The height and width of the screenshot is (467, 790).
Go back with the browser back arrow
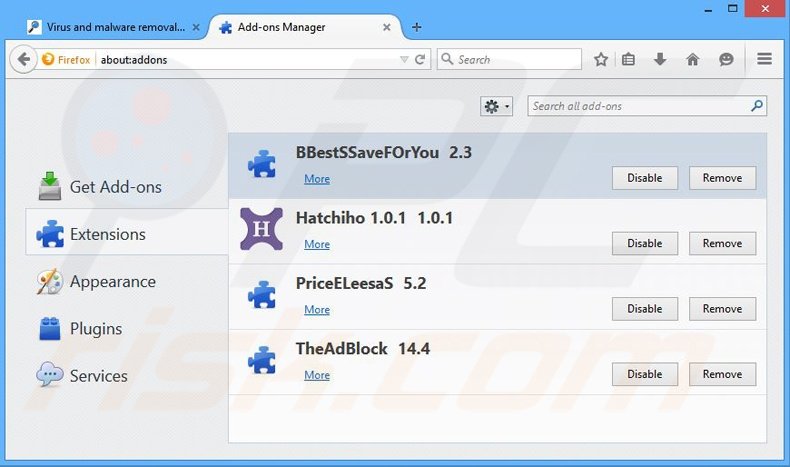[x=23, y=59]
